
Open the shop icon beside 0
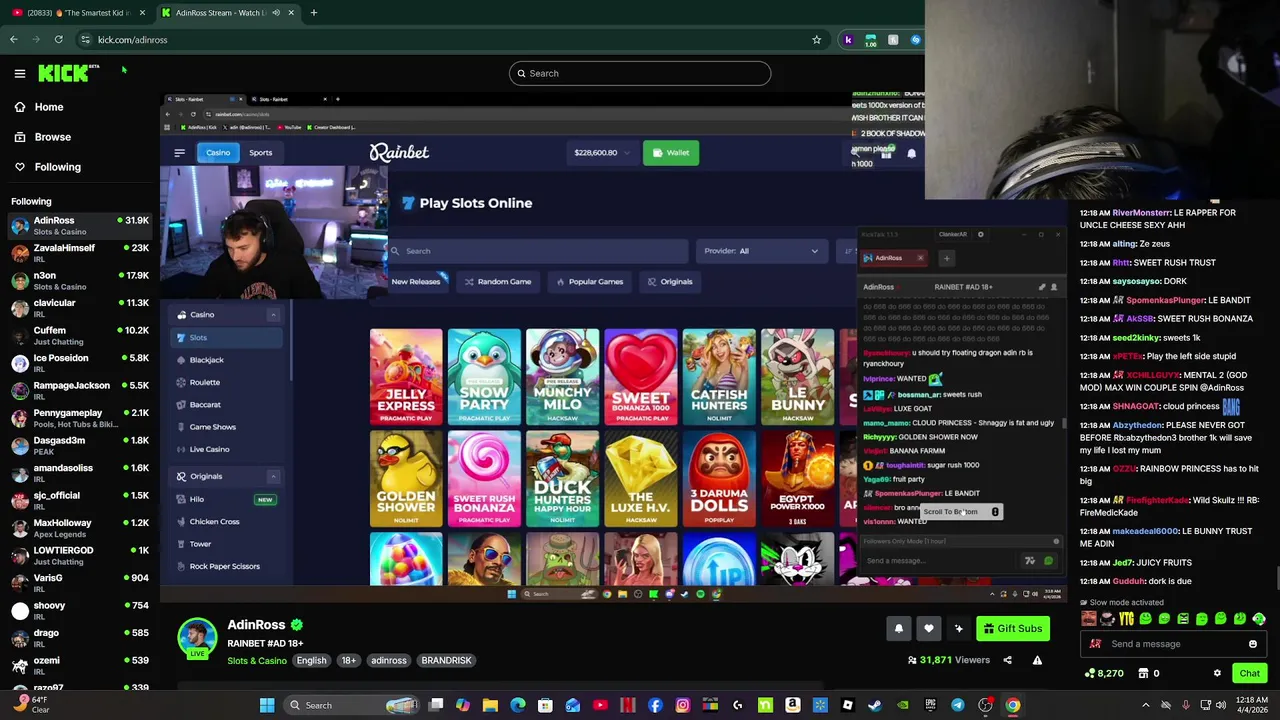pos(1143,674)
